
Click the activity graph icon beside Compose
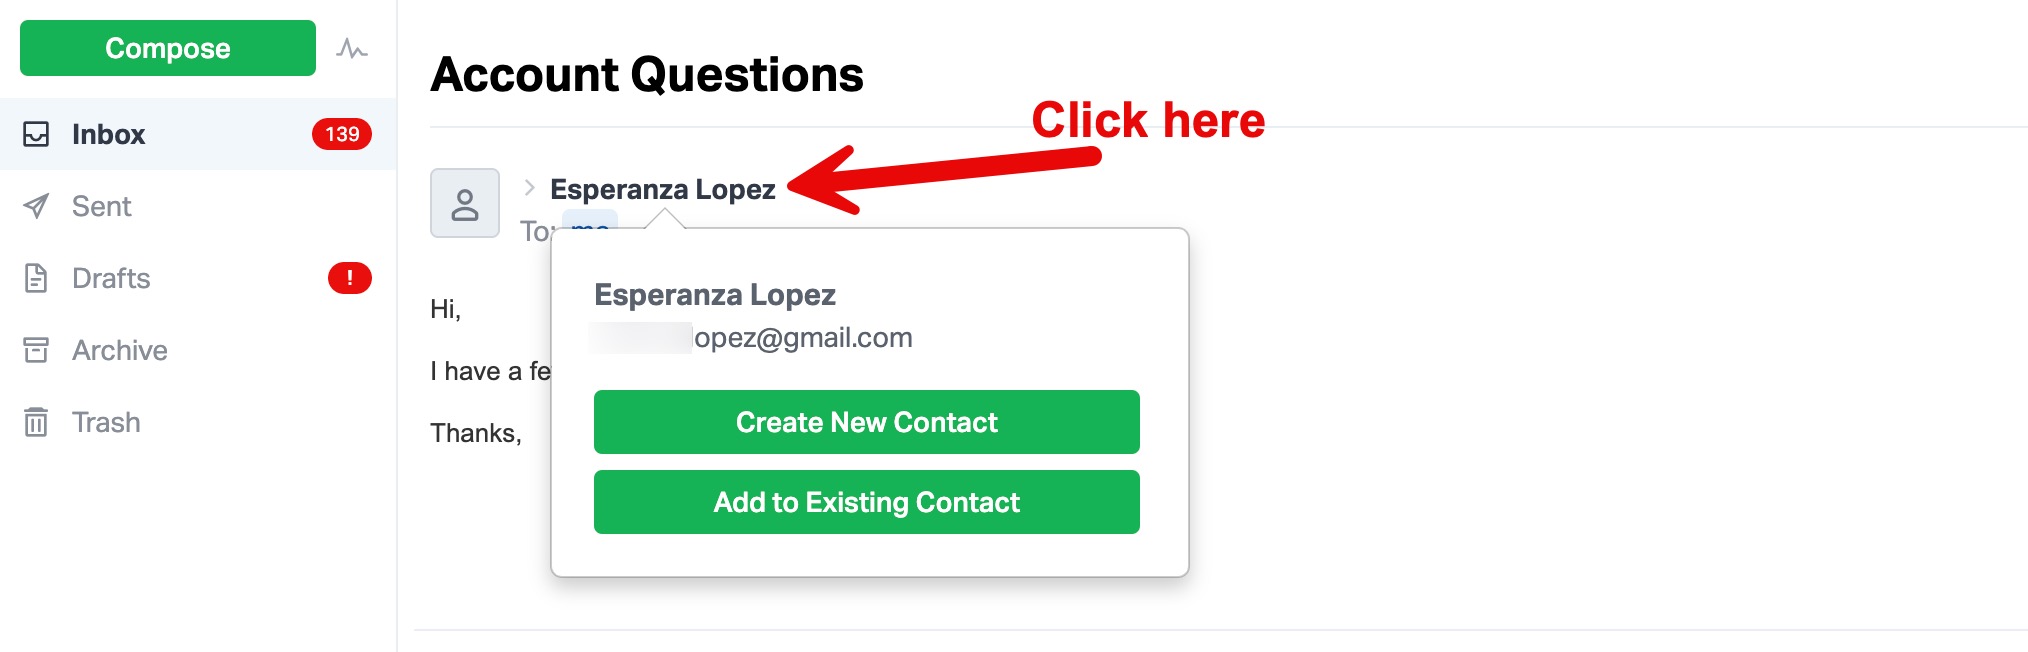[x=354, y=47]
